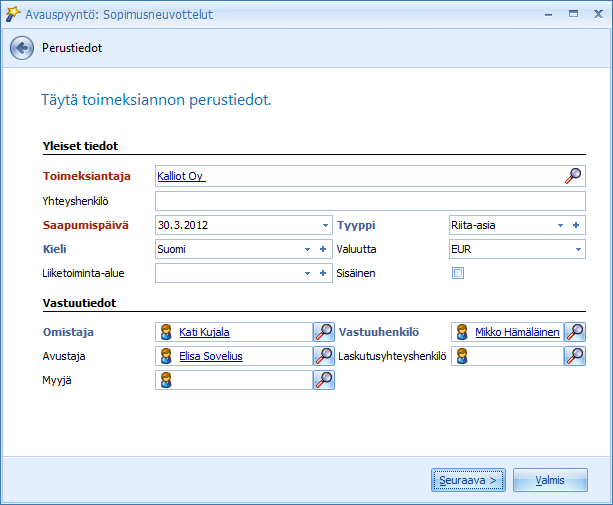Click the Valmis button
Image resolution: width=613 pixels, height=505 pixels.
pos(550,480)
